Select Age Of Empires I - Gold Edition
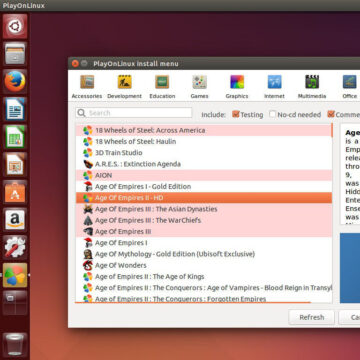Viewport: 360px width, 360px height. pyautogui.click(x=204, y=187)
